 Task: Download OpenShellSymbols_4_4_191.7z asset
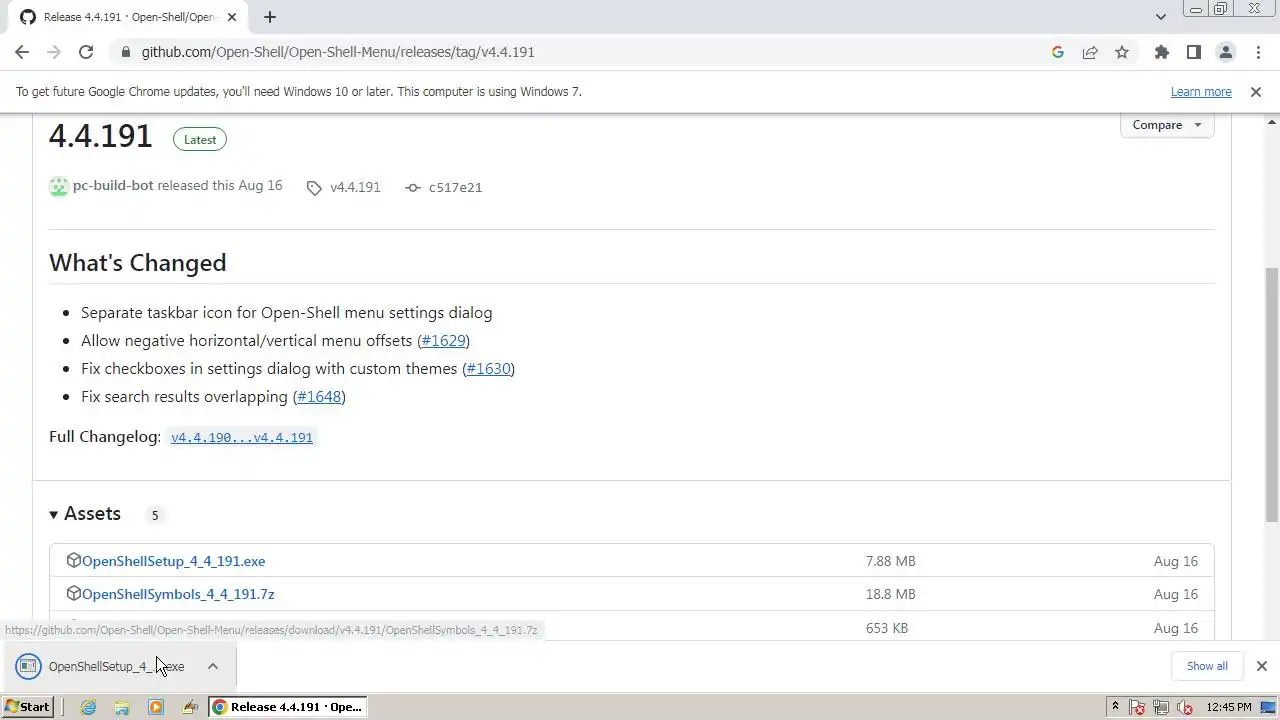pyautogui.click(x=178, y=594)
